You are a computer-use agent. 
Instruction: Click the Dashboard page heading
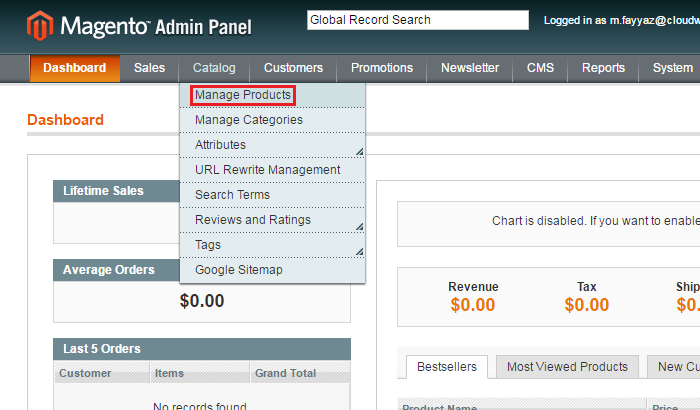[x=65, y=120]
